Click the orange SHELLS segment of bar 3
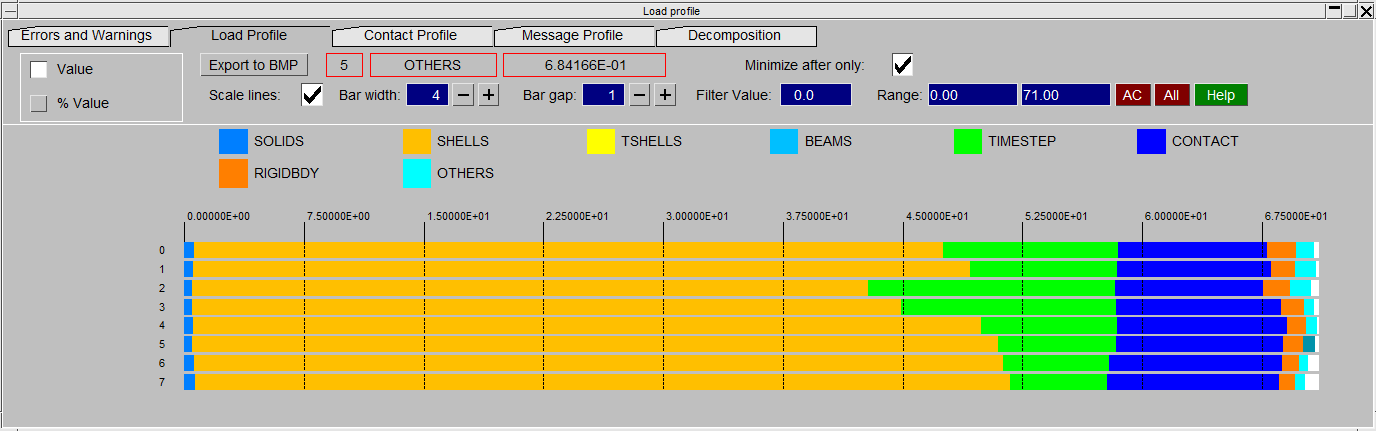The image size is (1376, 431). click(x=547, y=307)
